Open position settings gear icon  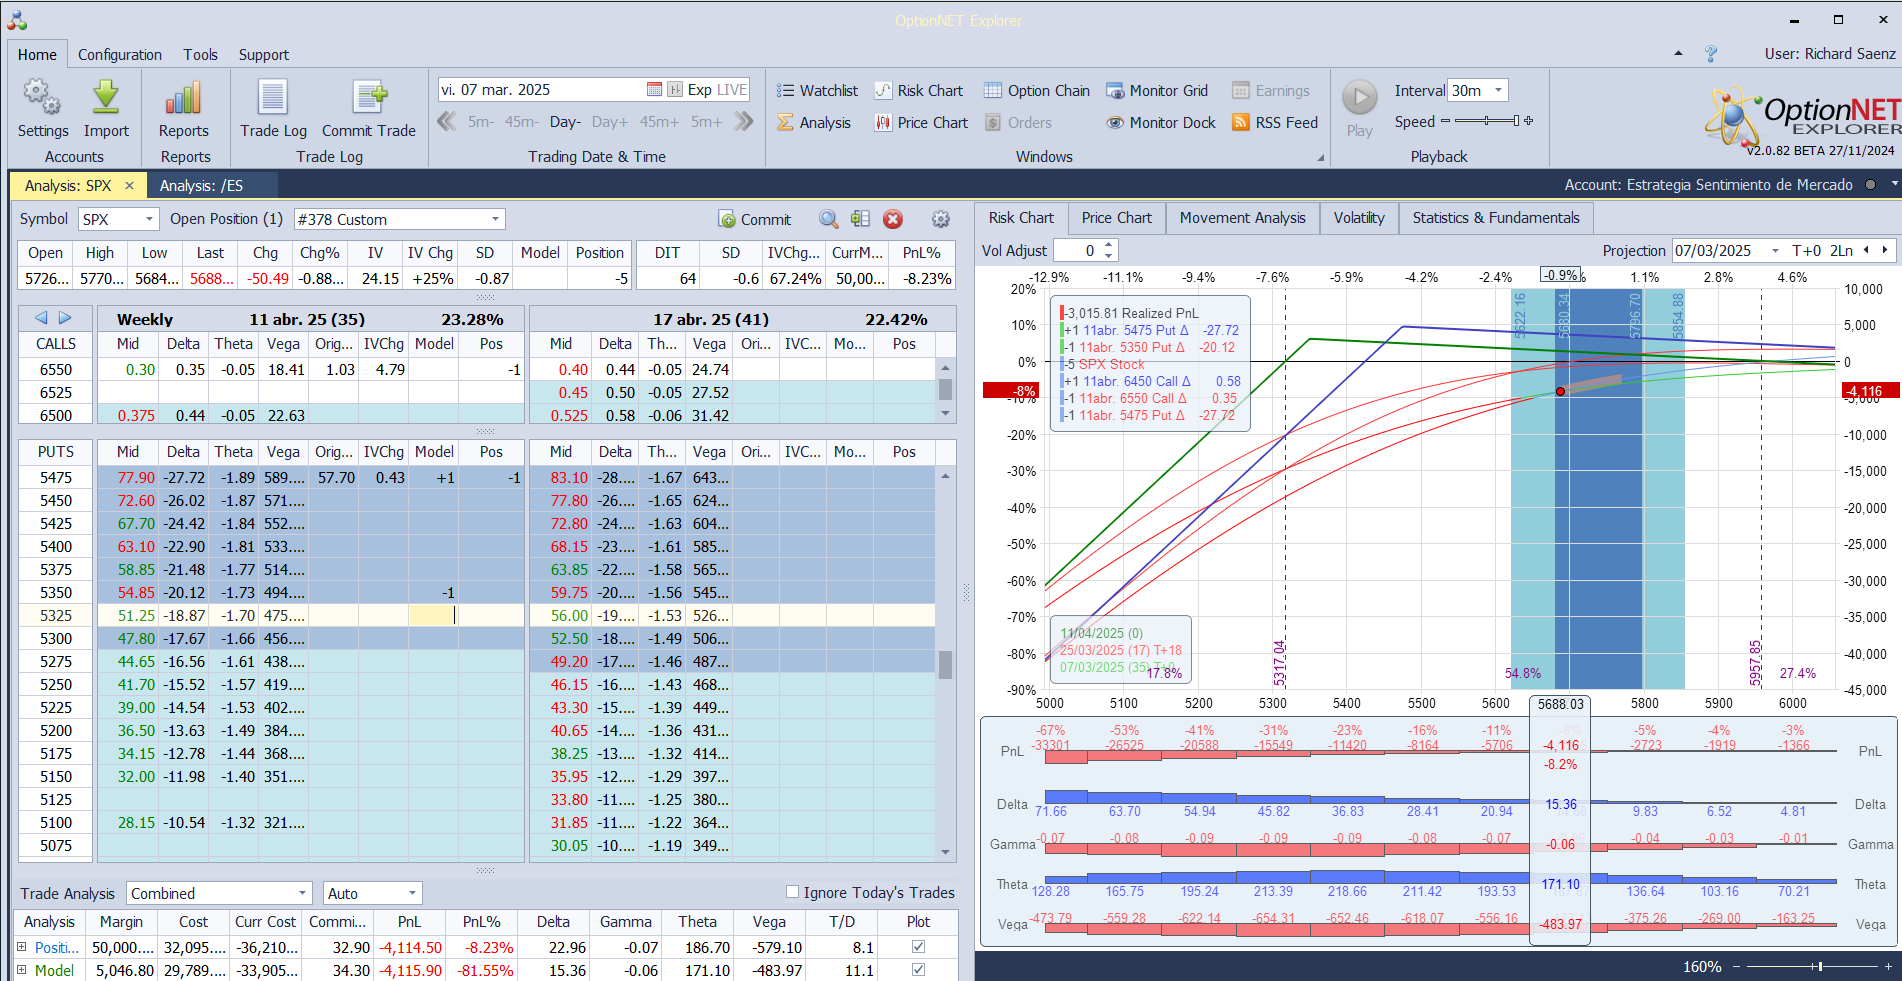(x=940, y=219)
